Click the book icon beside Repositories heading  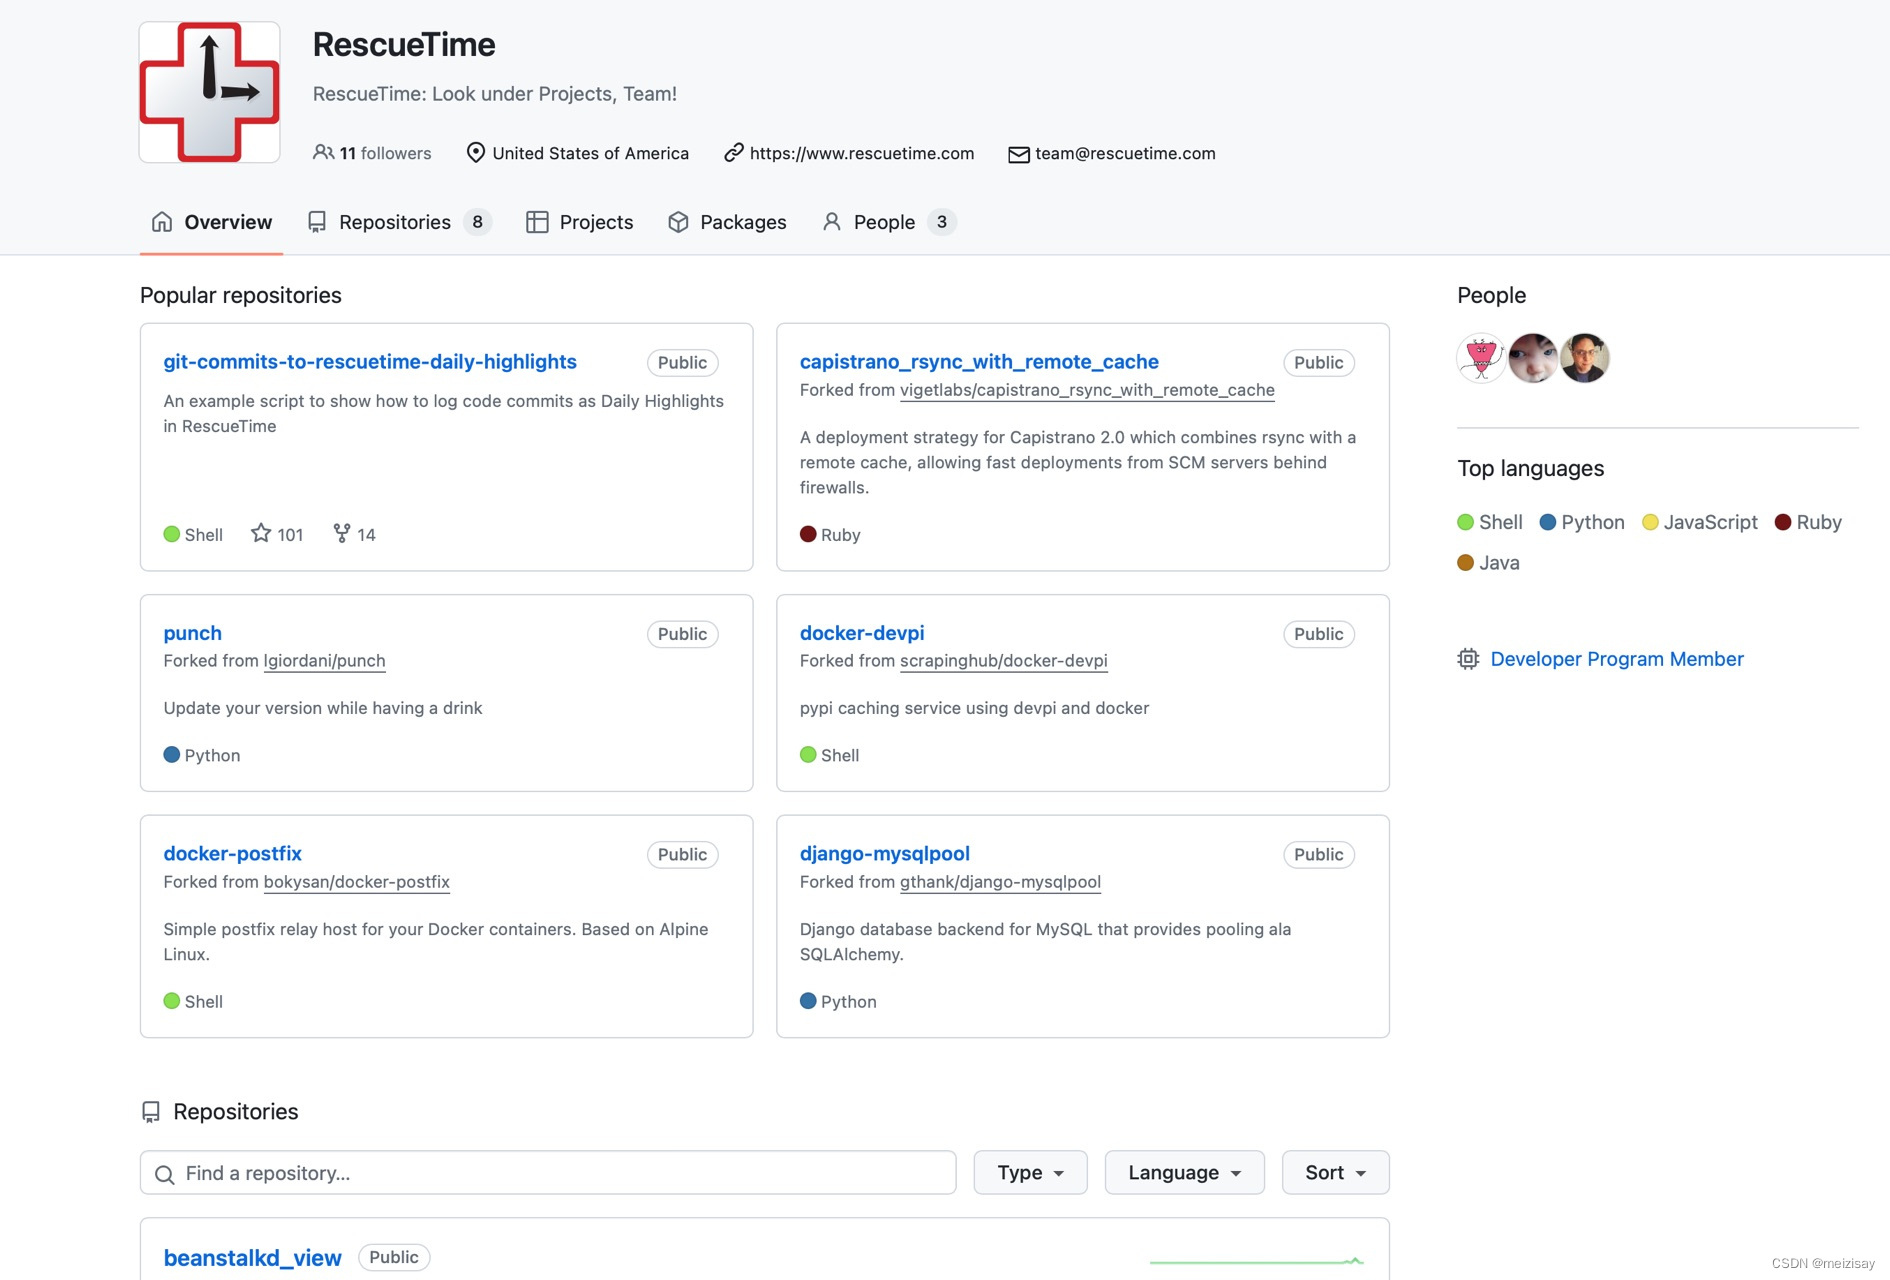point(151,1112)
